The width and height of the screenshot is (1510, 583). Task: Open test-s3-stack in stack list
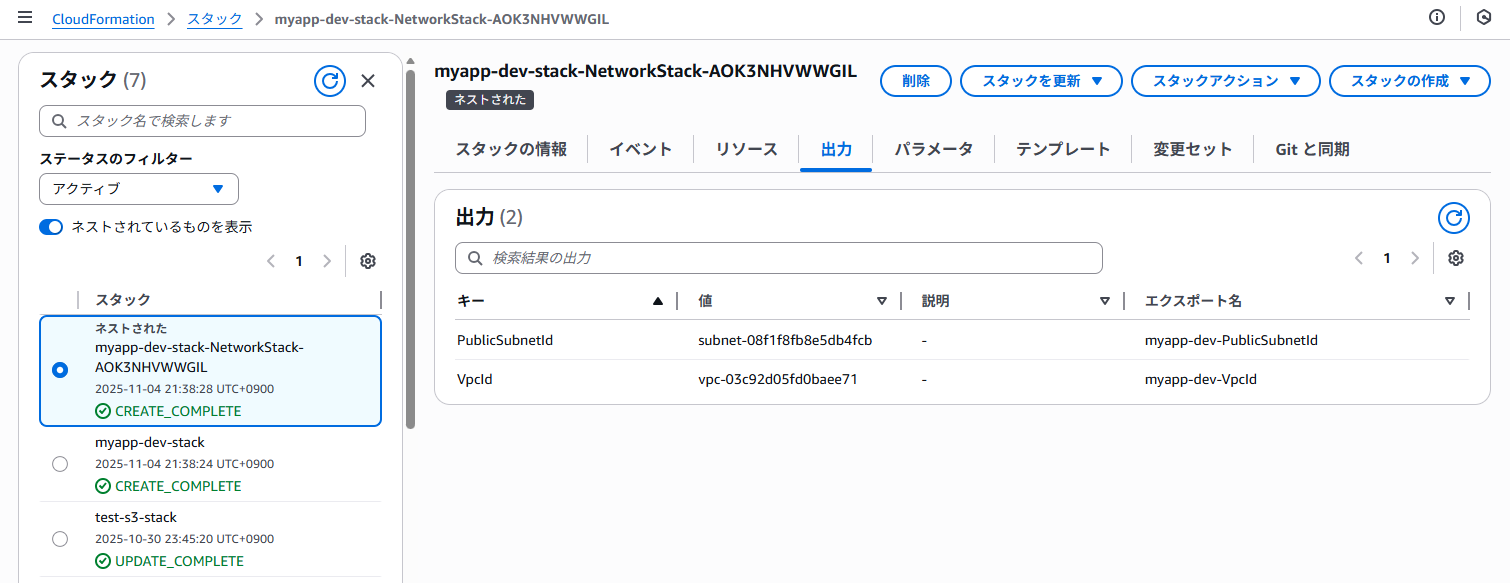(136, 517)
